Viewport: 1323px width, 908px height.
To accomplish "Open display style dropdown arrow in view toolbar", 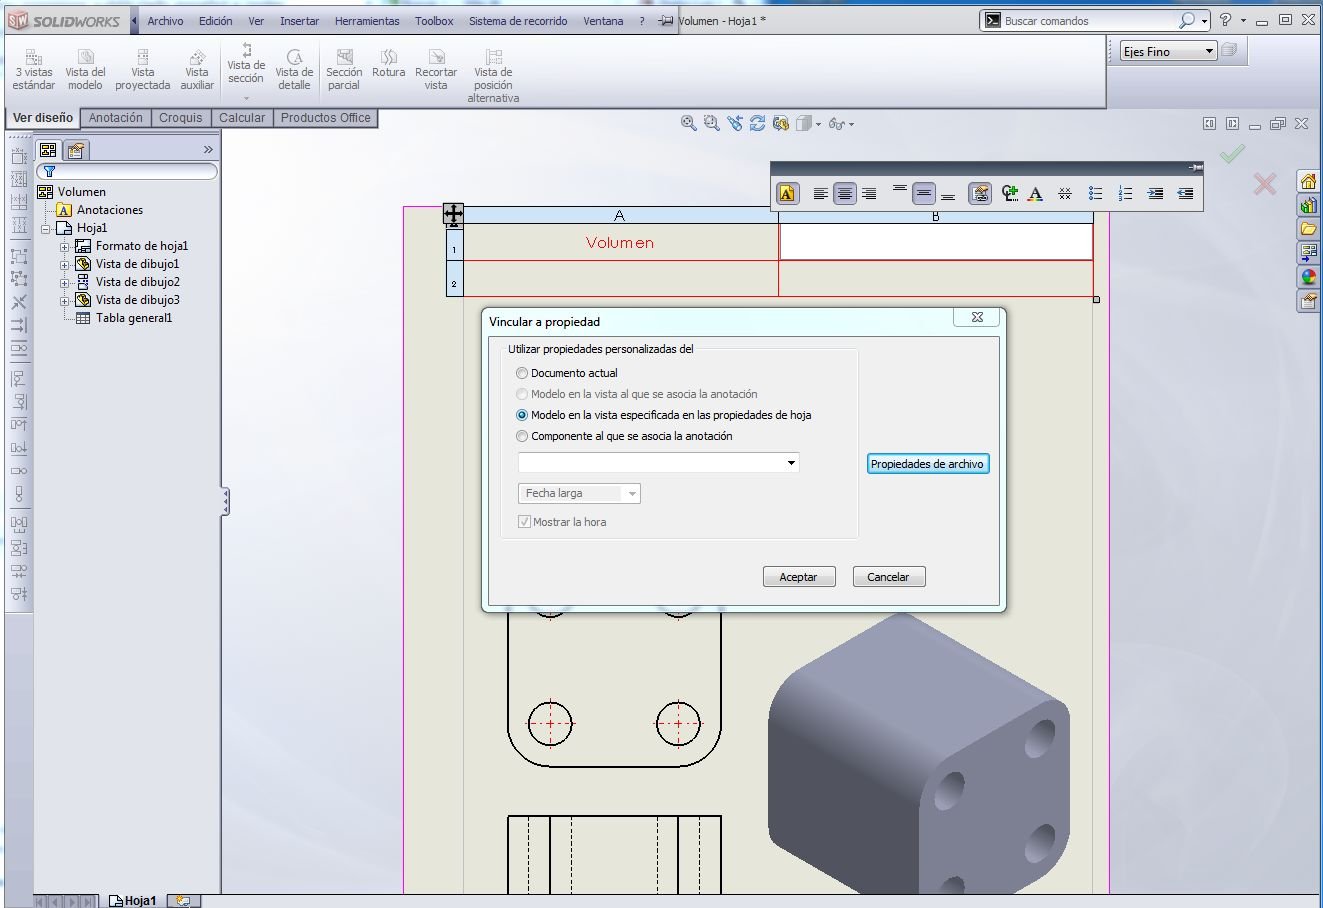I will coord(818,124).
